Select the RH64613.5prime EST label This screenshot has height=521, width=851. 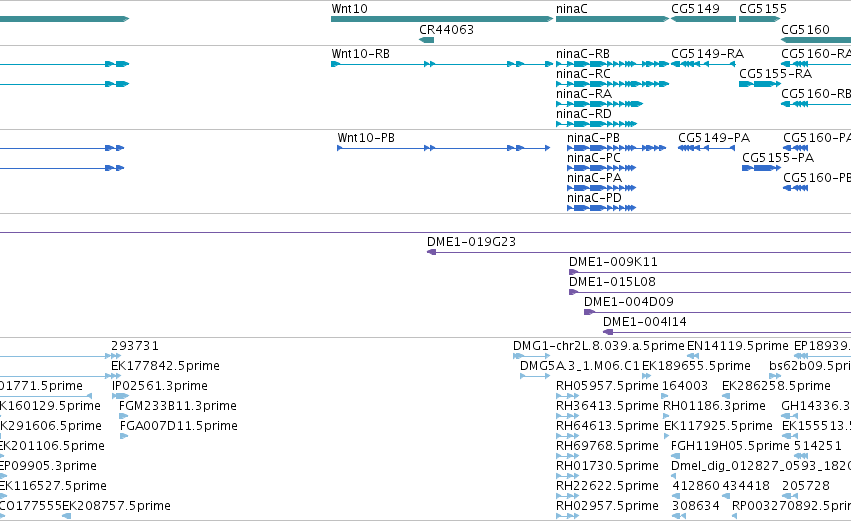click(x=607, y=426)
